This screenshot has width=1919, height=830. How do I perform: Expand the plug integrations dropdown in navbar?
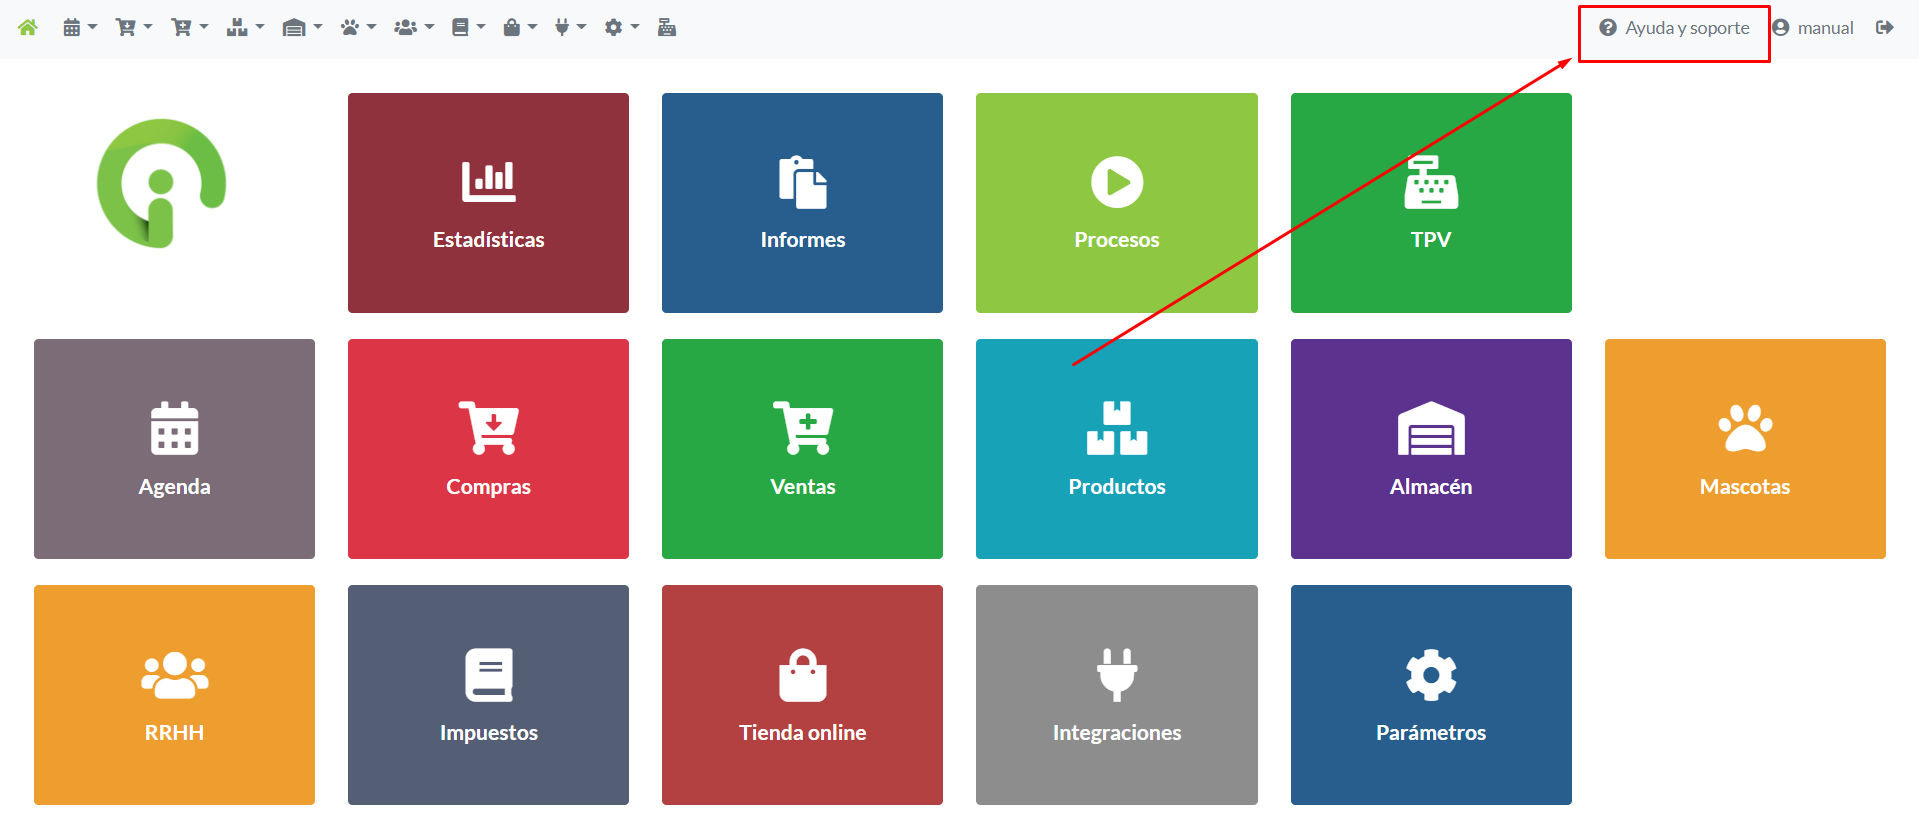coord(570,28)
